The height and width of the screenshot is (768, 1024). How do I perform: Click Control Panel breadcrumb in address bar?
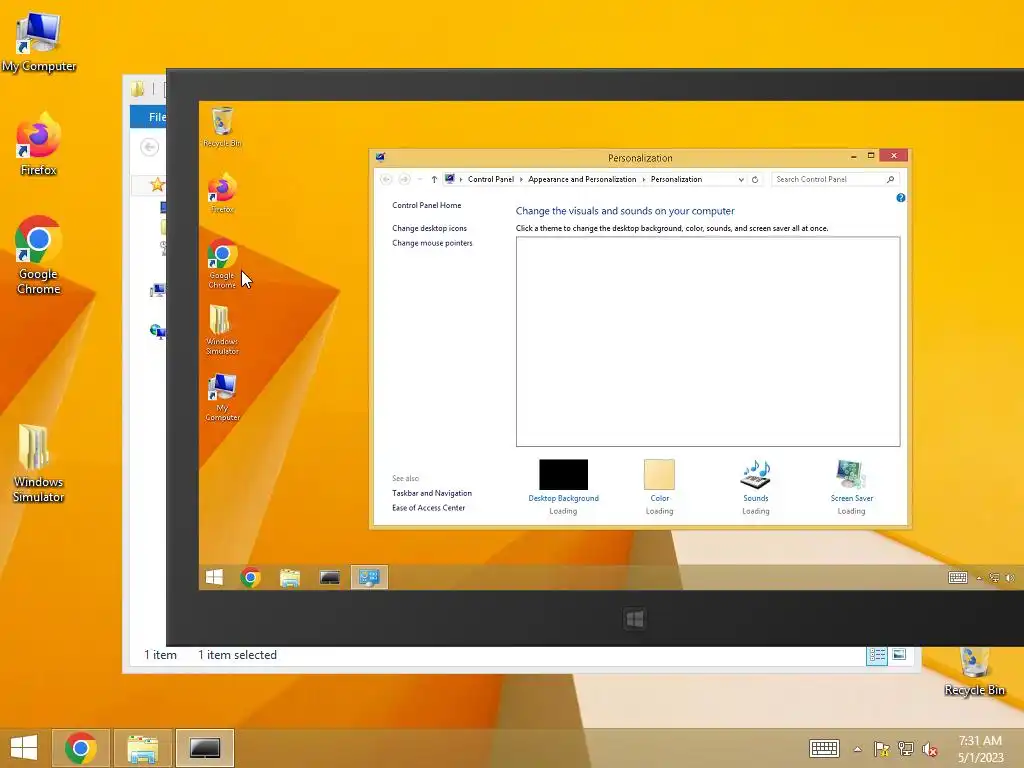point(490,180)
